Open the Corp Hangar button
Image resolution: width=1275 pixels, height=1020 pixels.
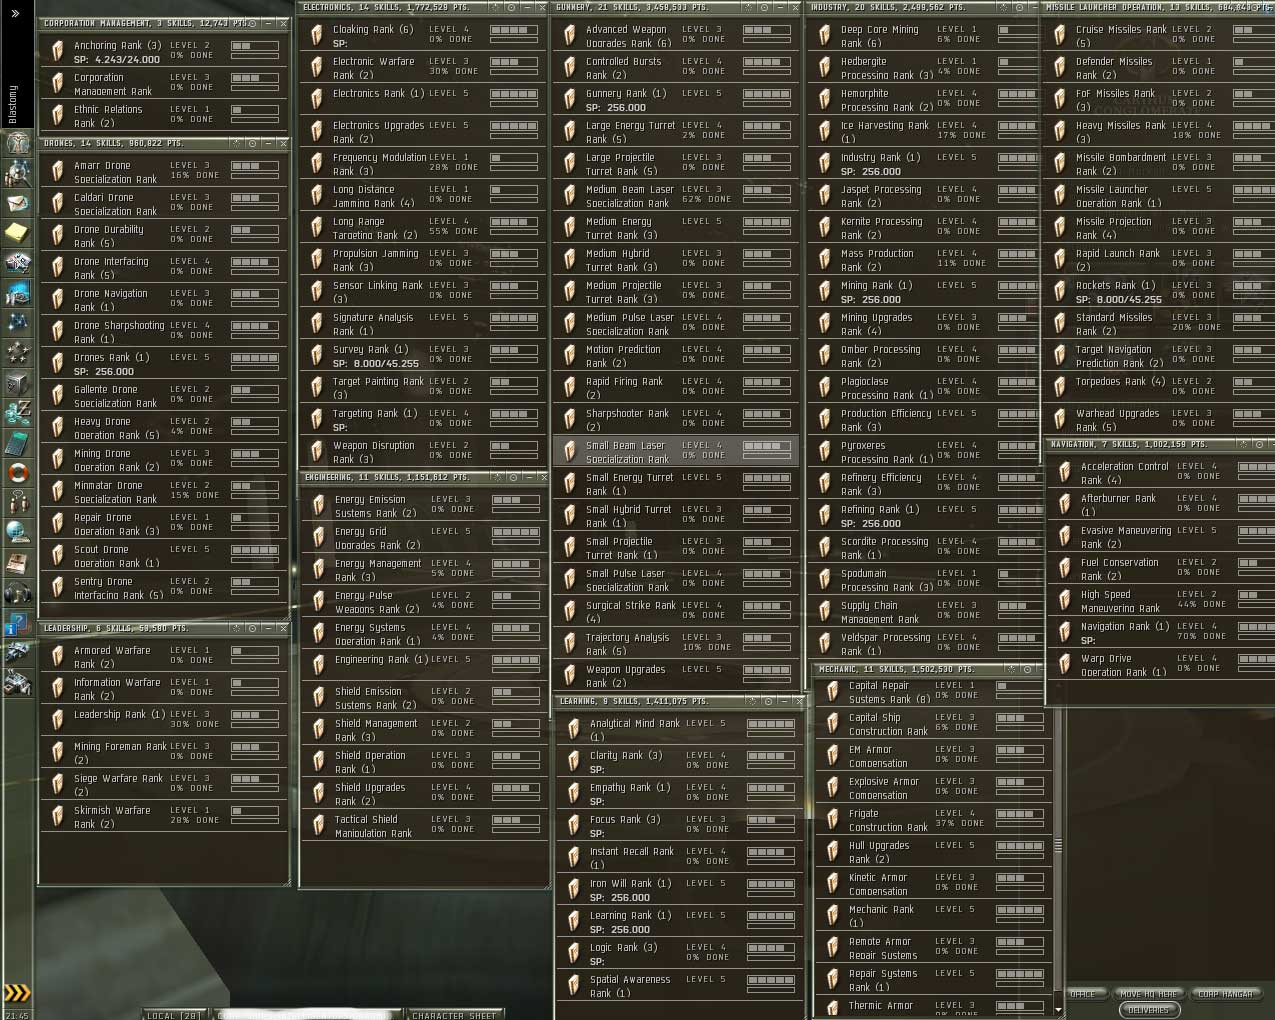click(1225, 994)
